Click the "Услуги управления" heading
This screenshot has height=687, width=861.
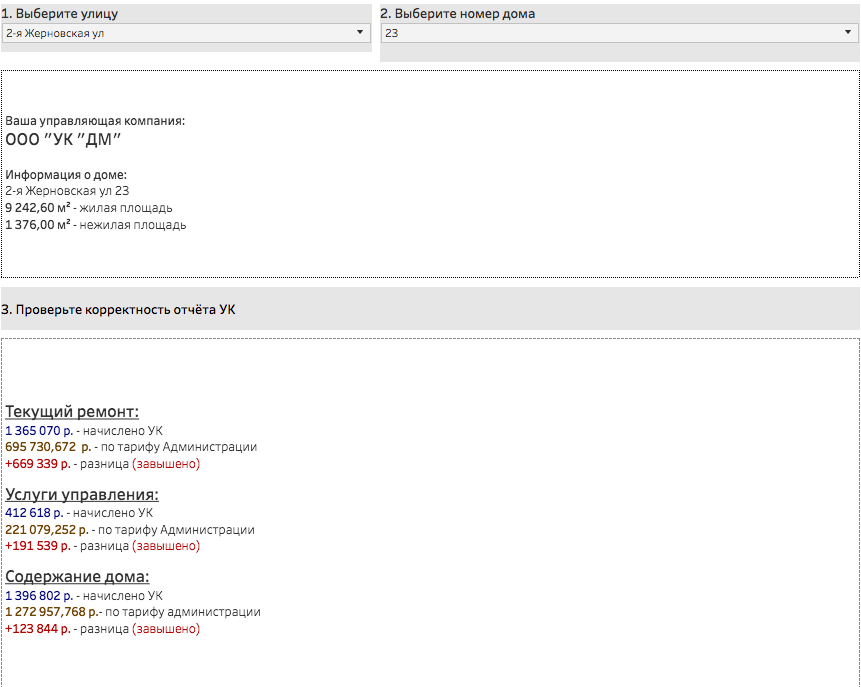pyautogui.click(x=82, y=494)
